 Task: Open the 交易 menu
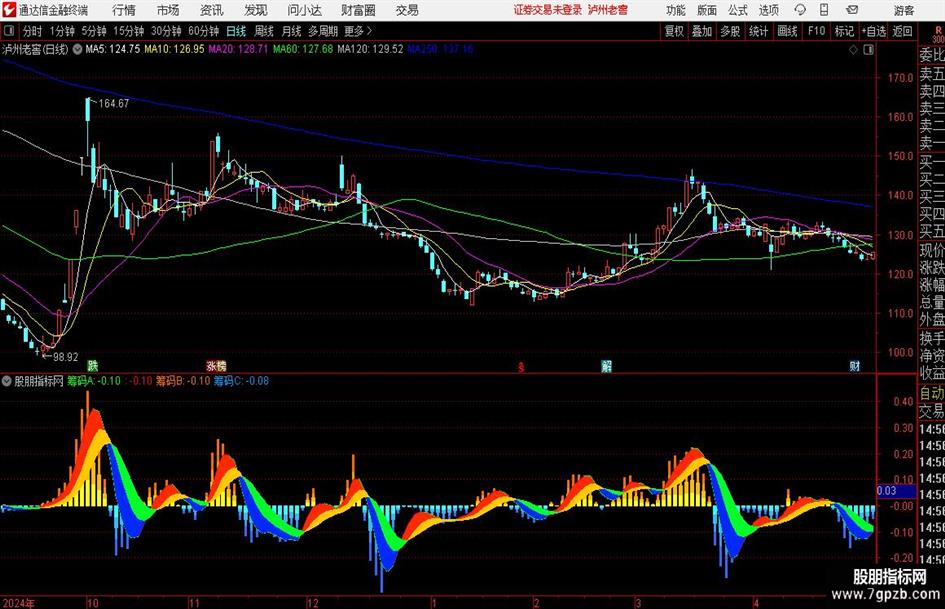pyautogui.click(x=407, y=10)
